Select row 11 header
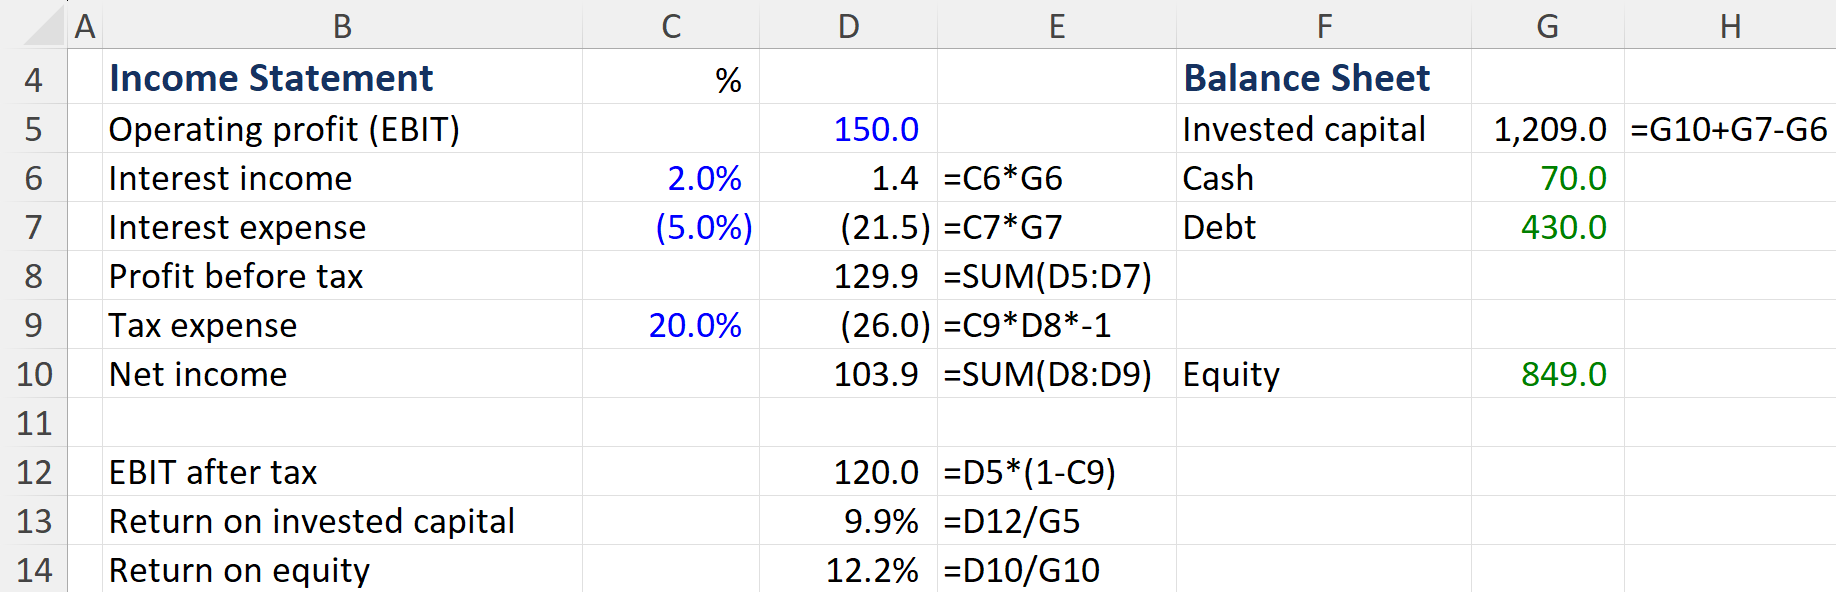 point(34,423)
